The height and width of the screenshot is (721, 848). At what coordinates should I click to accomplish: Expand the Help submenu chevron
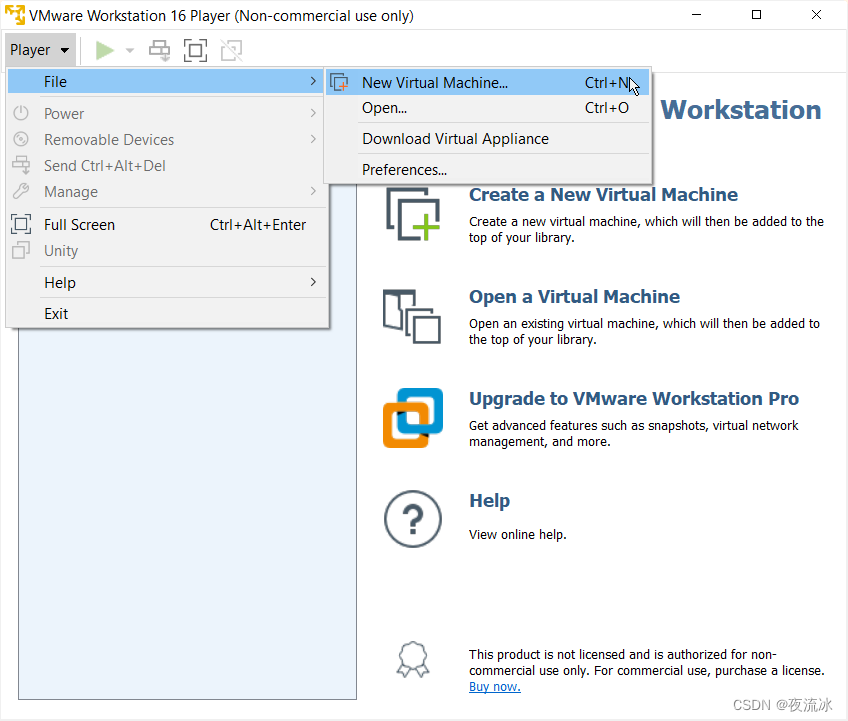[313, 282]
